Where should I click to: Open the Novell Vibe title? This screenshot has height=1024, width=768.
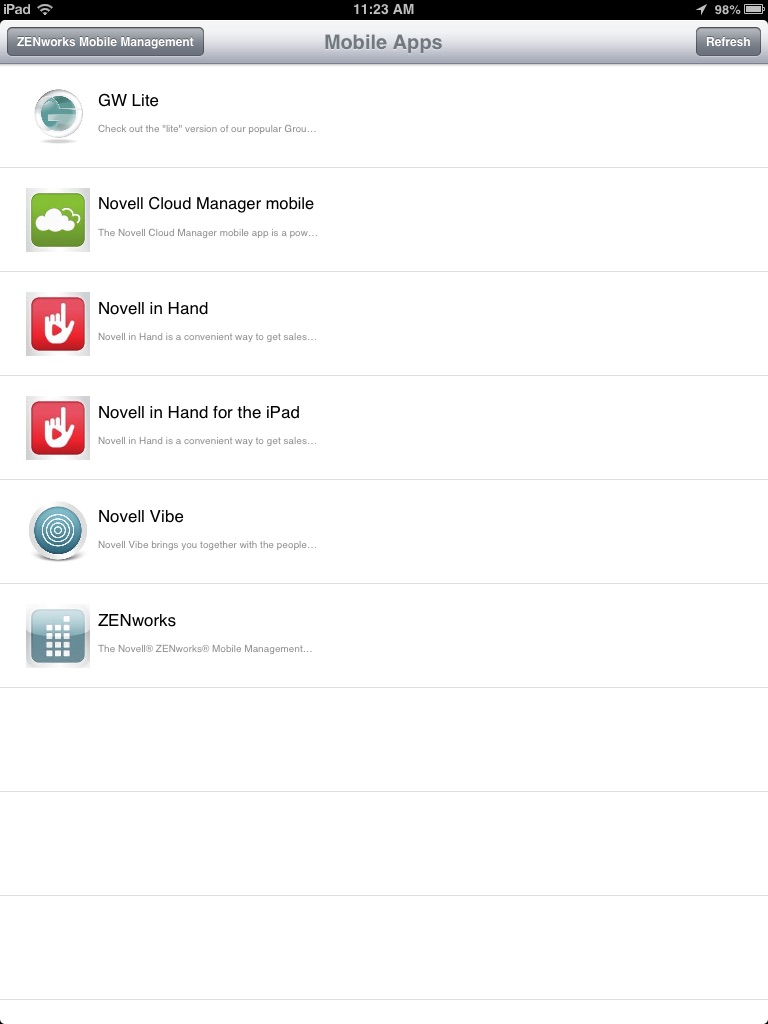140,516
